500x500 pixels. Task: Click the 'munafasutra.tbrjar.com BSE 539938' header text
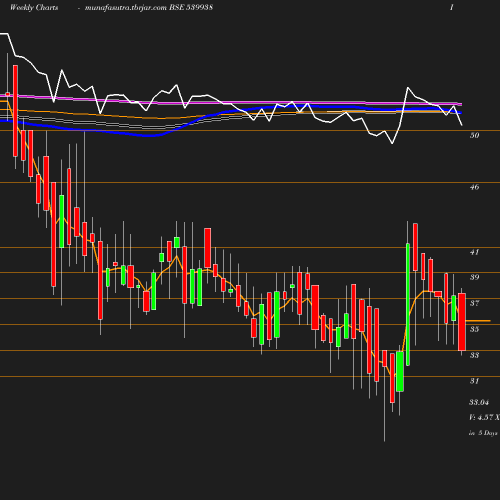(149, 7)
